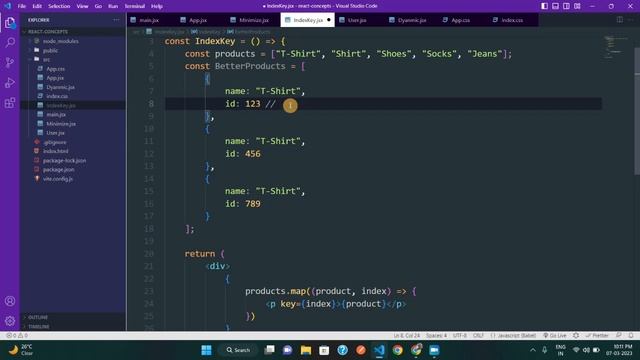The image size is (640, 360).
Task: Open the Go menu
Action: 98,6
